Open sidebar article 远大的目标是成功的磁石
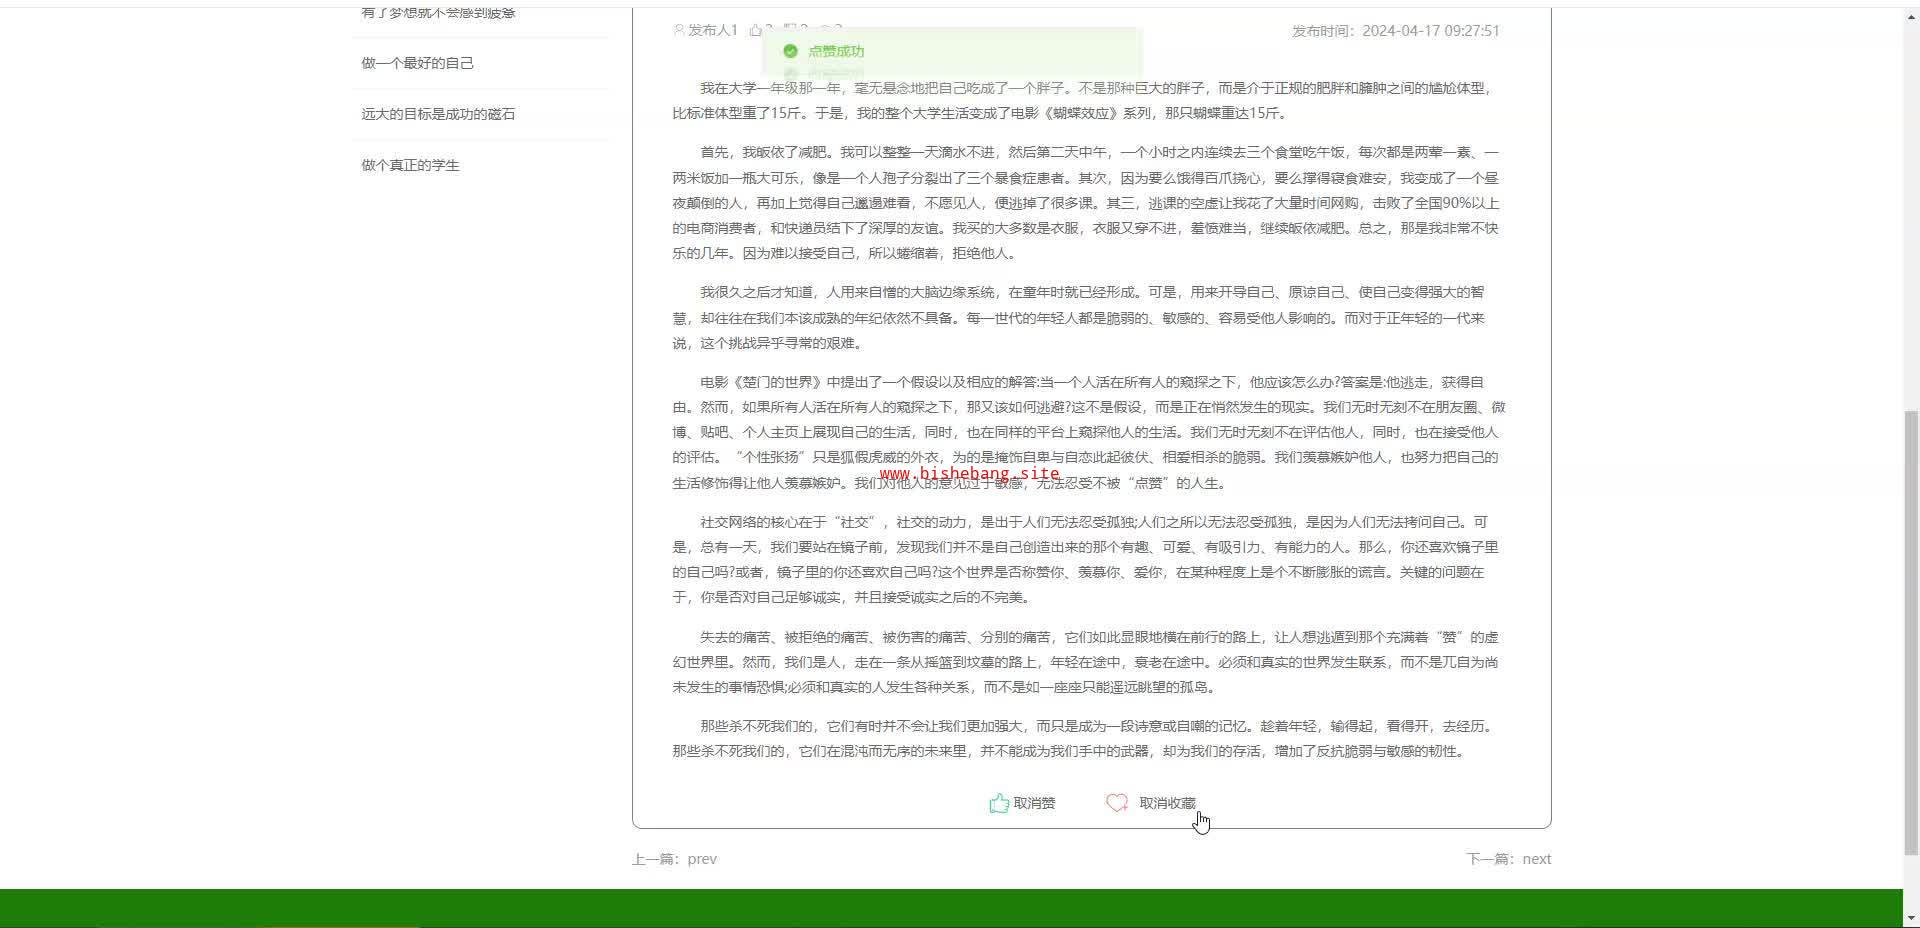Viewport: 1920px width, 928px height. (x=438, y=114)
